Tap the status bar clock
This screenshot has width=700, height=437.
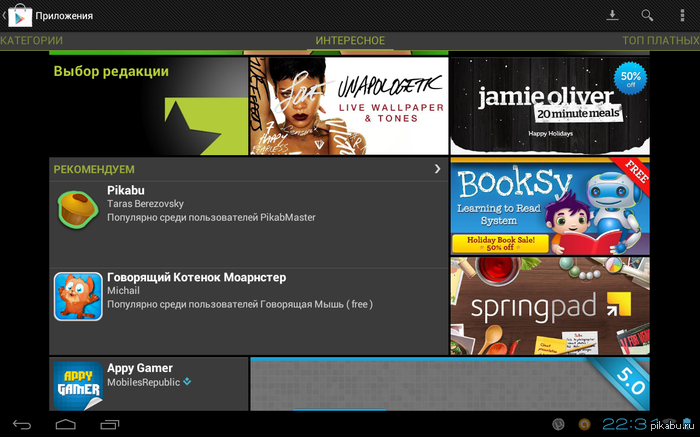(x=629, y=424)
